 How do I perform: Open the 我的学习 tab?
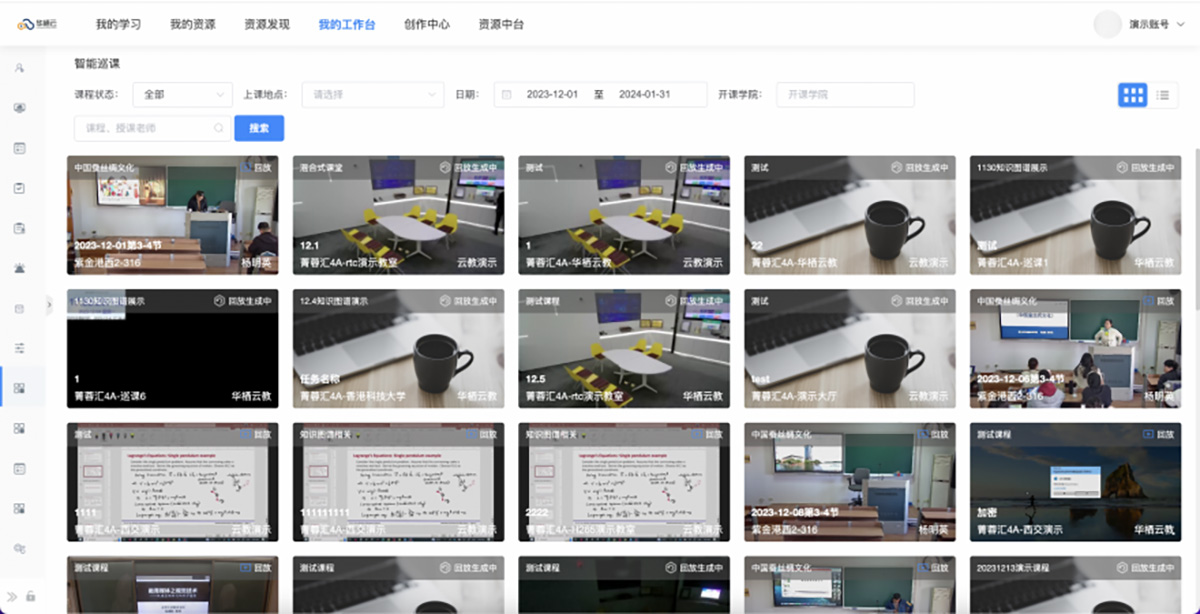coord(118,24)
